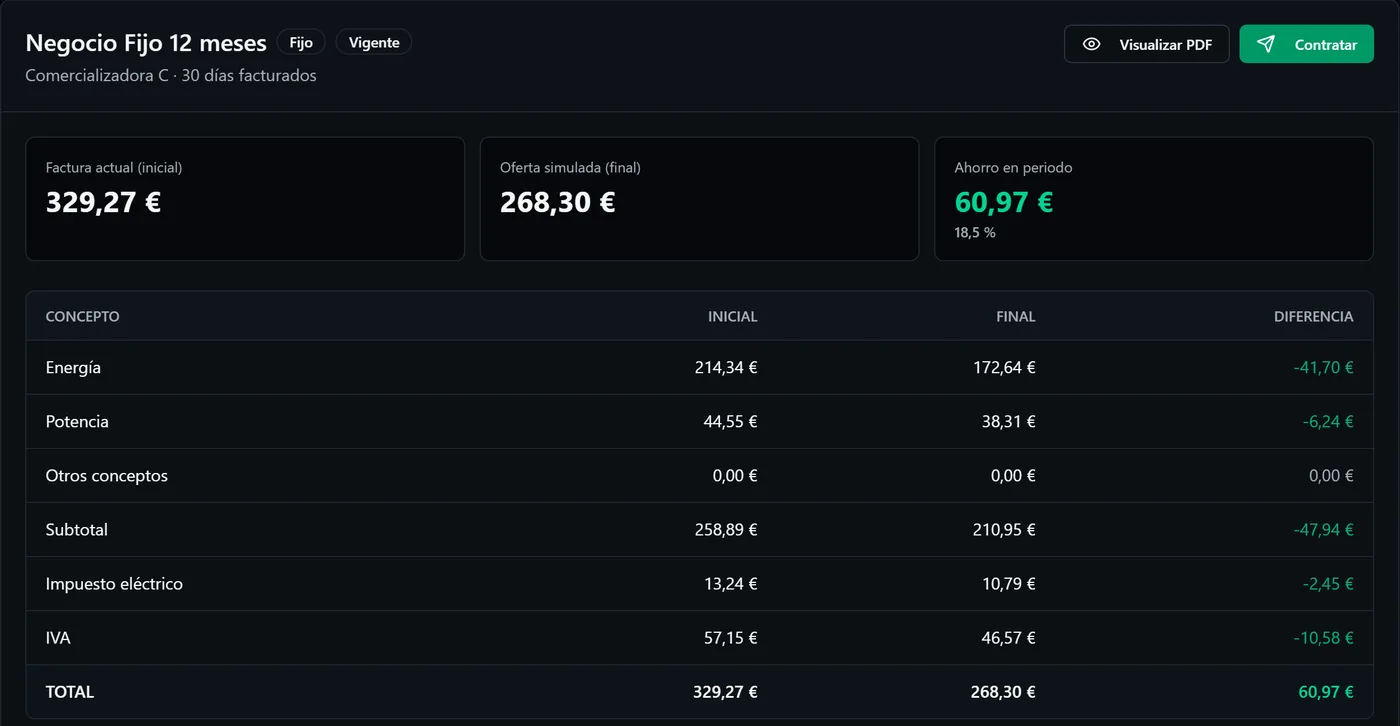Click the Oferta simulada (final) card
Screen dimensions: 1400x726
tap(699, 199)
